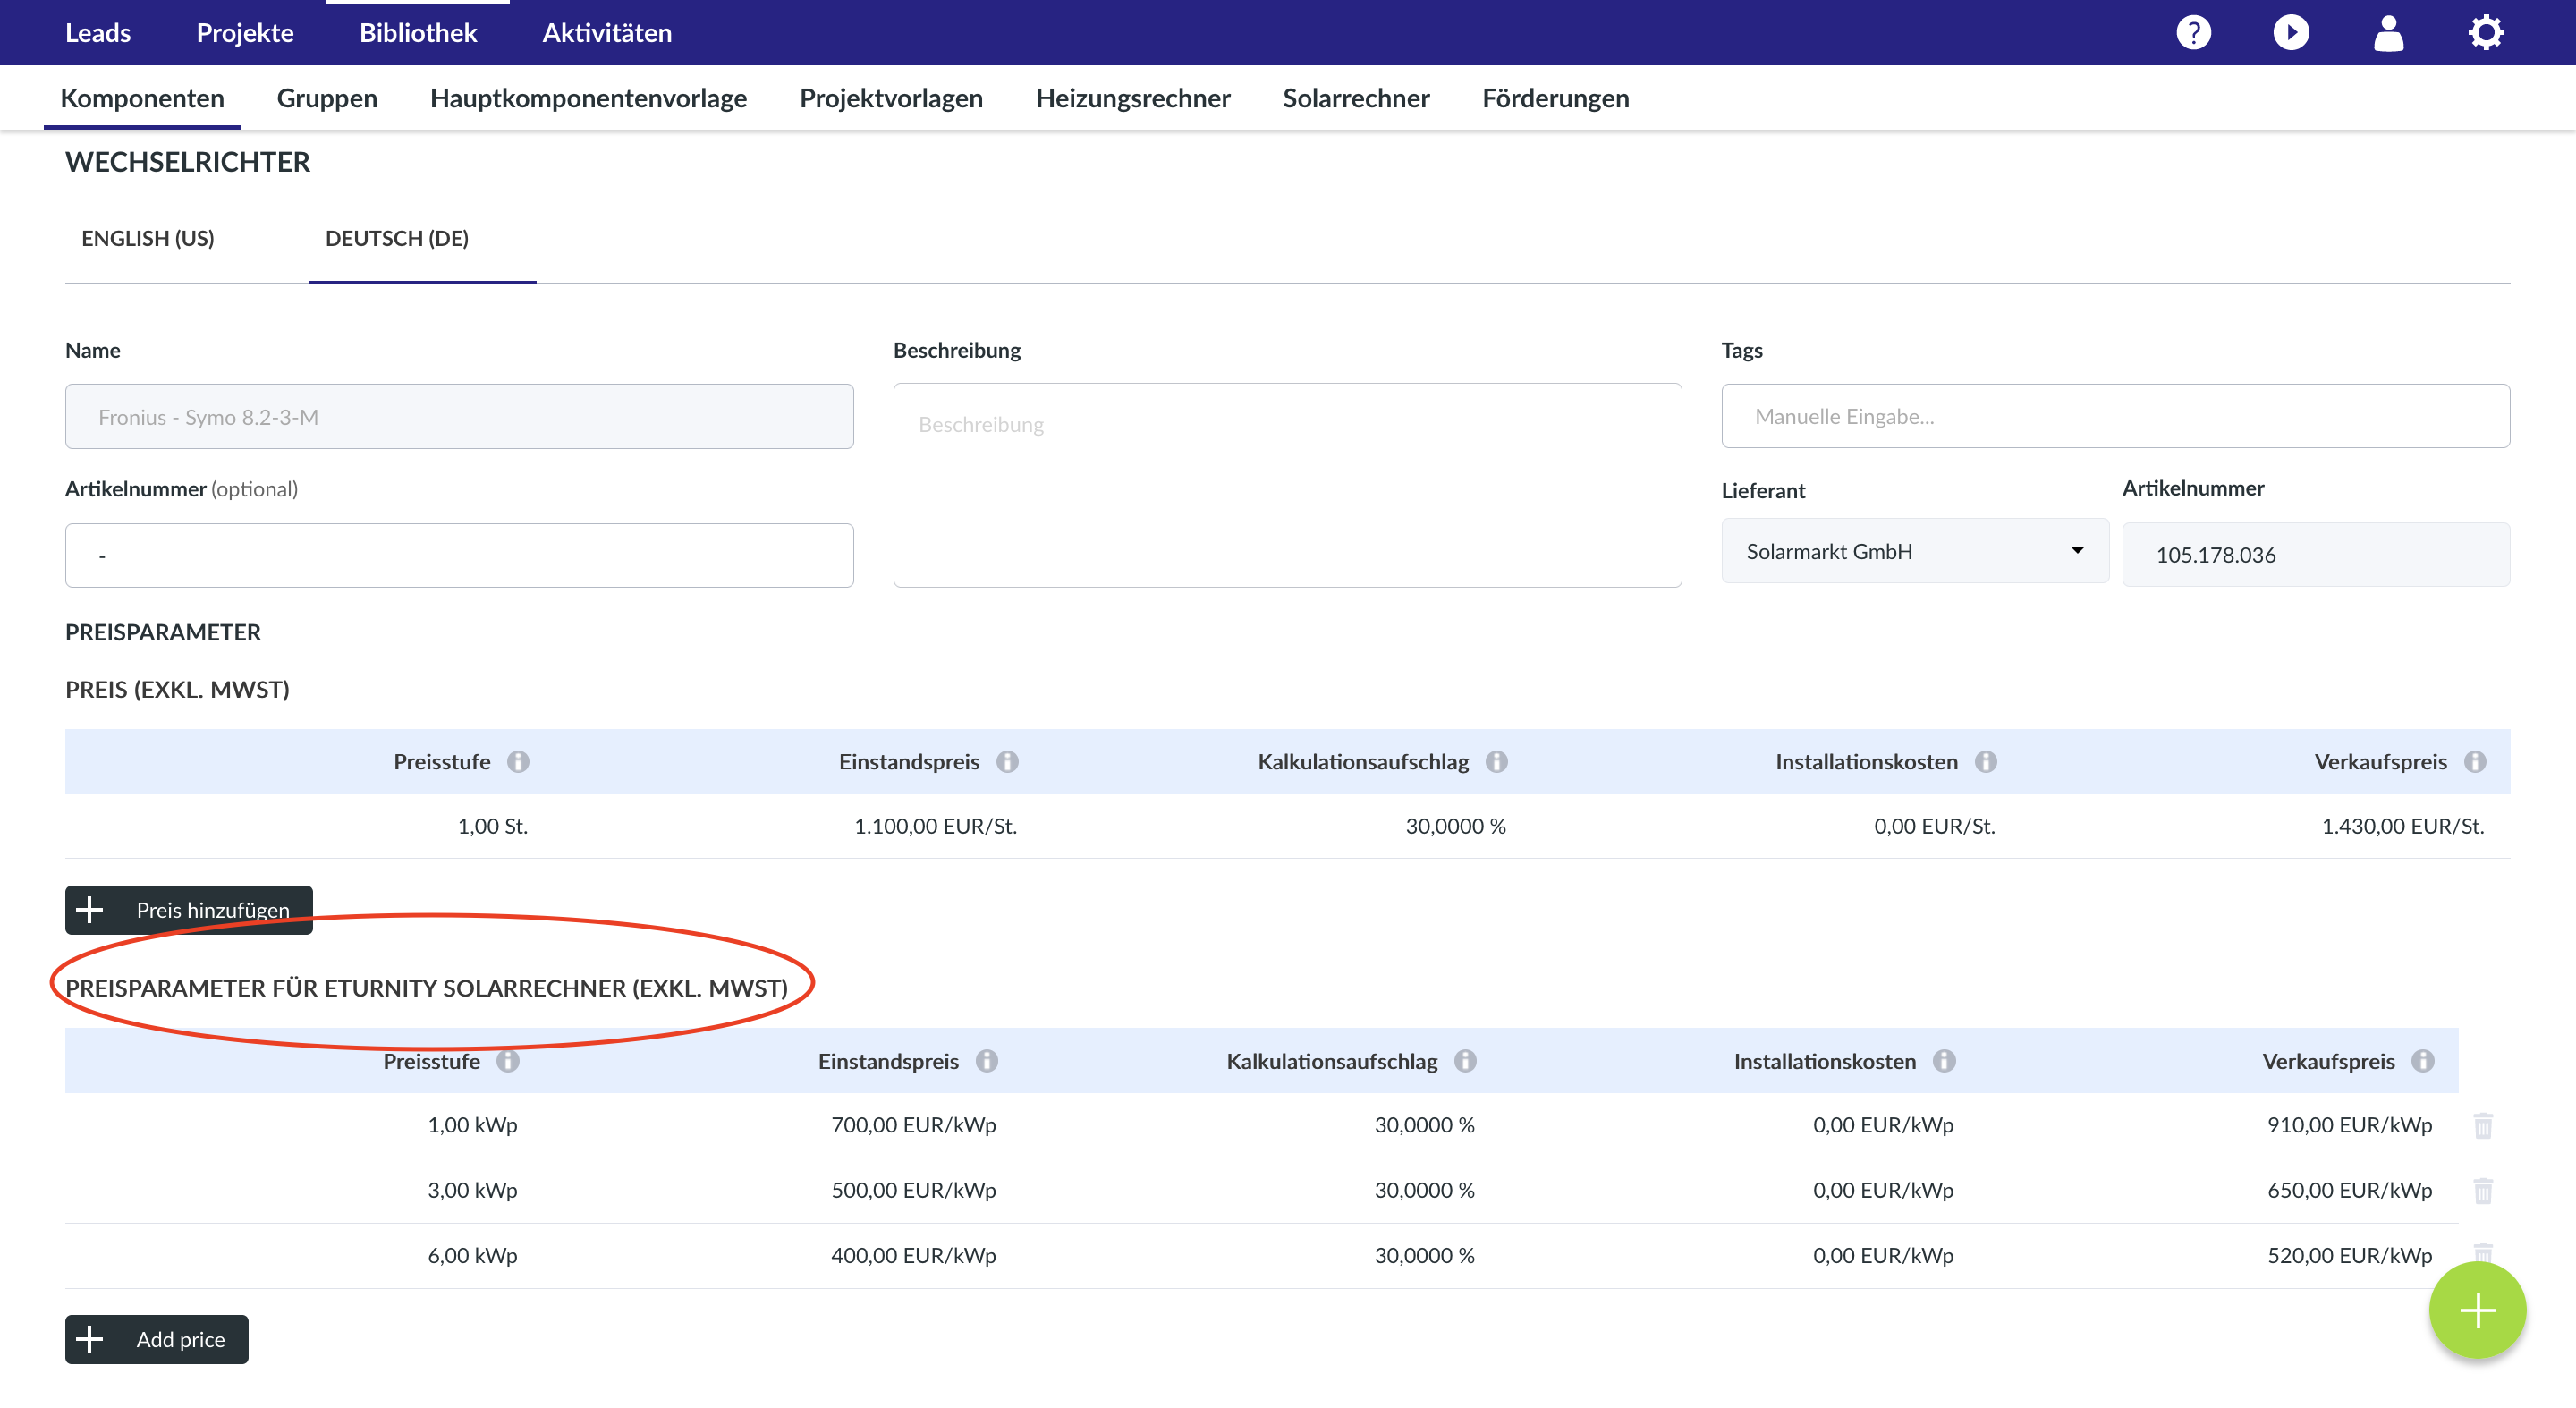Select the Deutsch (DE) language tab
The image size is (2576, 1408).
(397, 238)
